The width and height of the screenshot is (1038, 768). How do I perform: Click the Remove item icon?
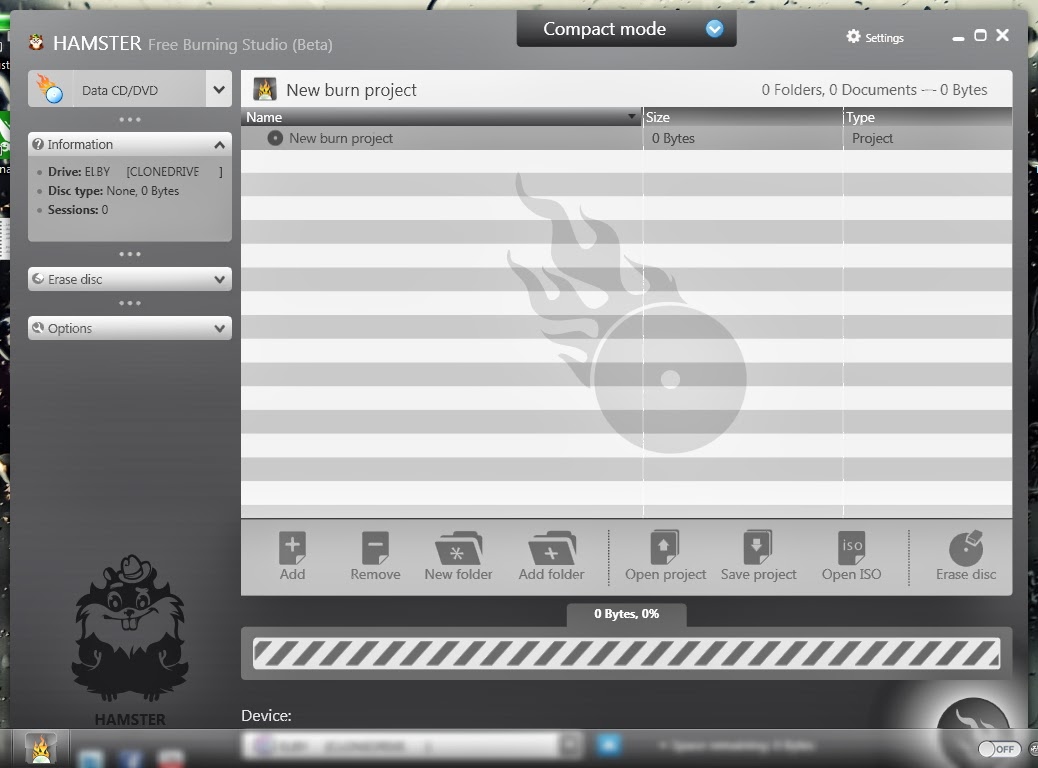375,548
